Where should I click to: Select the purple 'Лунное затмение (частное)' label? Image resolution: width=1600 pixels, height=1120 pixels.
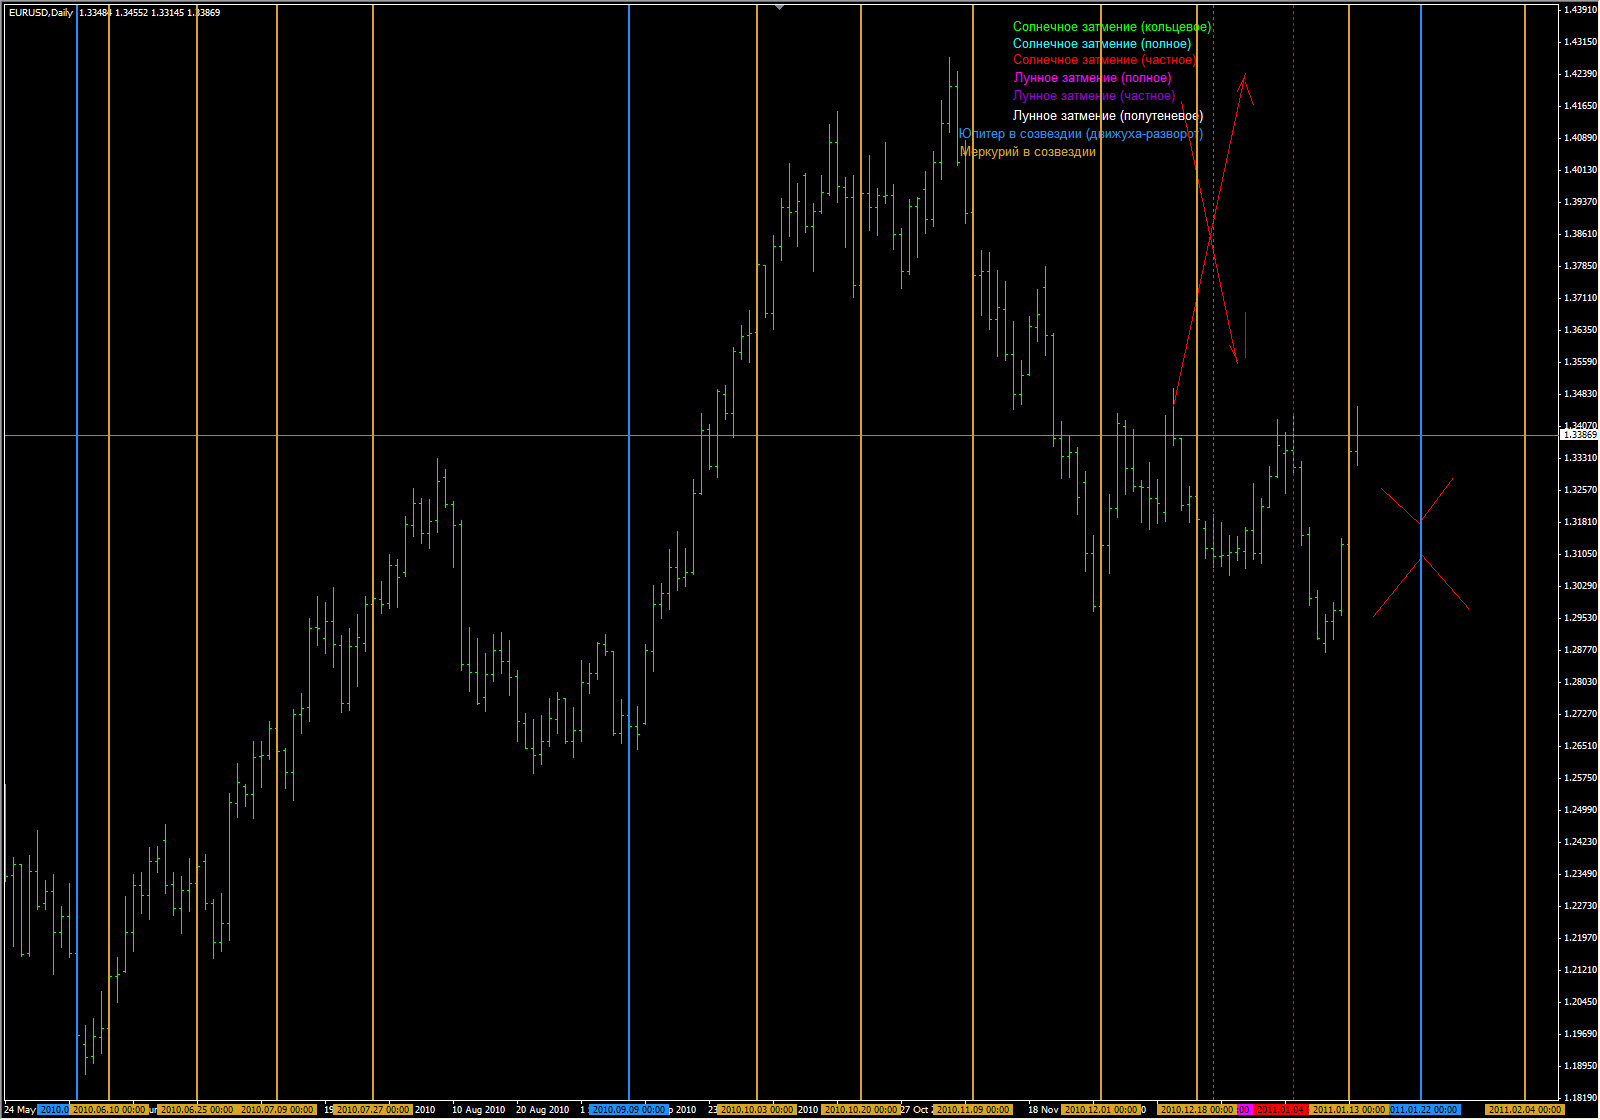coord(1094,96)
